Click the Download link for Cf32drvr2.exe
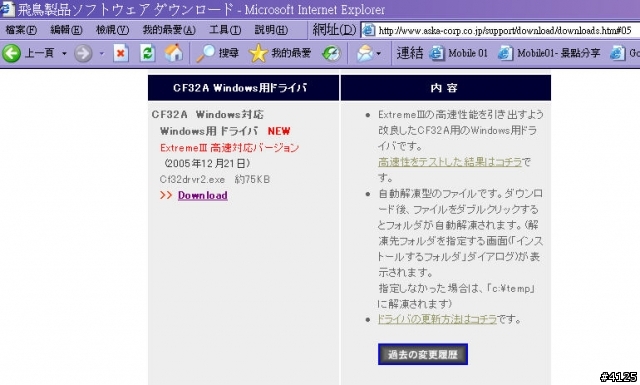Viewport: 640px width, 385px height. click(x=202, y=195)
